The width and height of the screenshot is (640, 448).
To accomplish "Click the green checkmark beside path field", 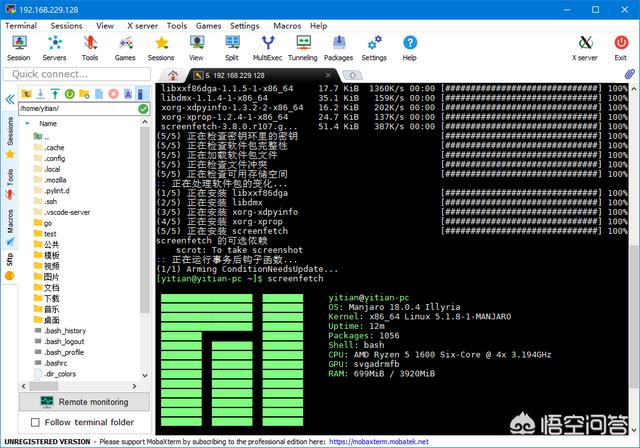I will click(x=143, y=109).
